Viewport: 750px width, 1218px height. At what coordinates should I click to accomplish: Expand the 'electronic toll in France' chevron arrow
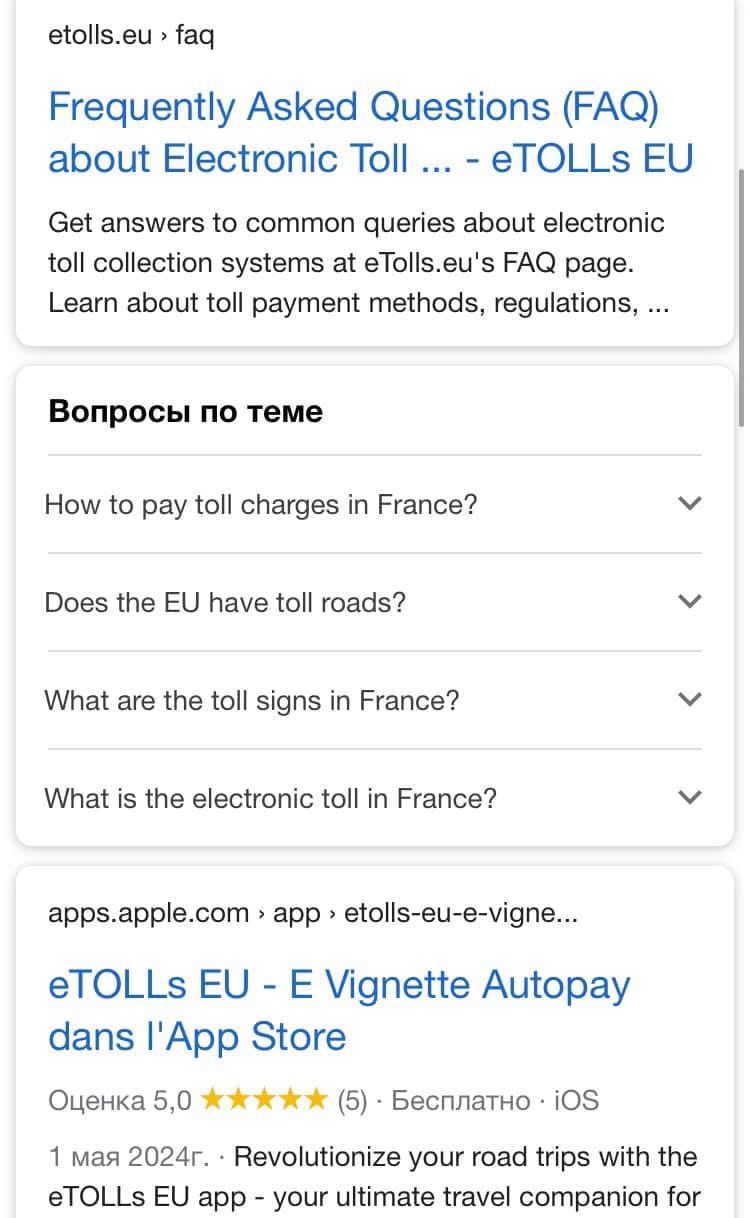[690, 797]
